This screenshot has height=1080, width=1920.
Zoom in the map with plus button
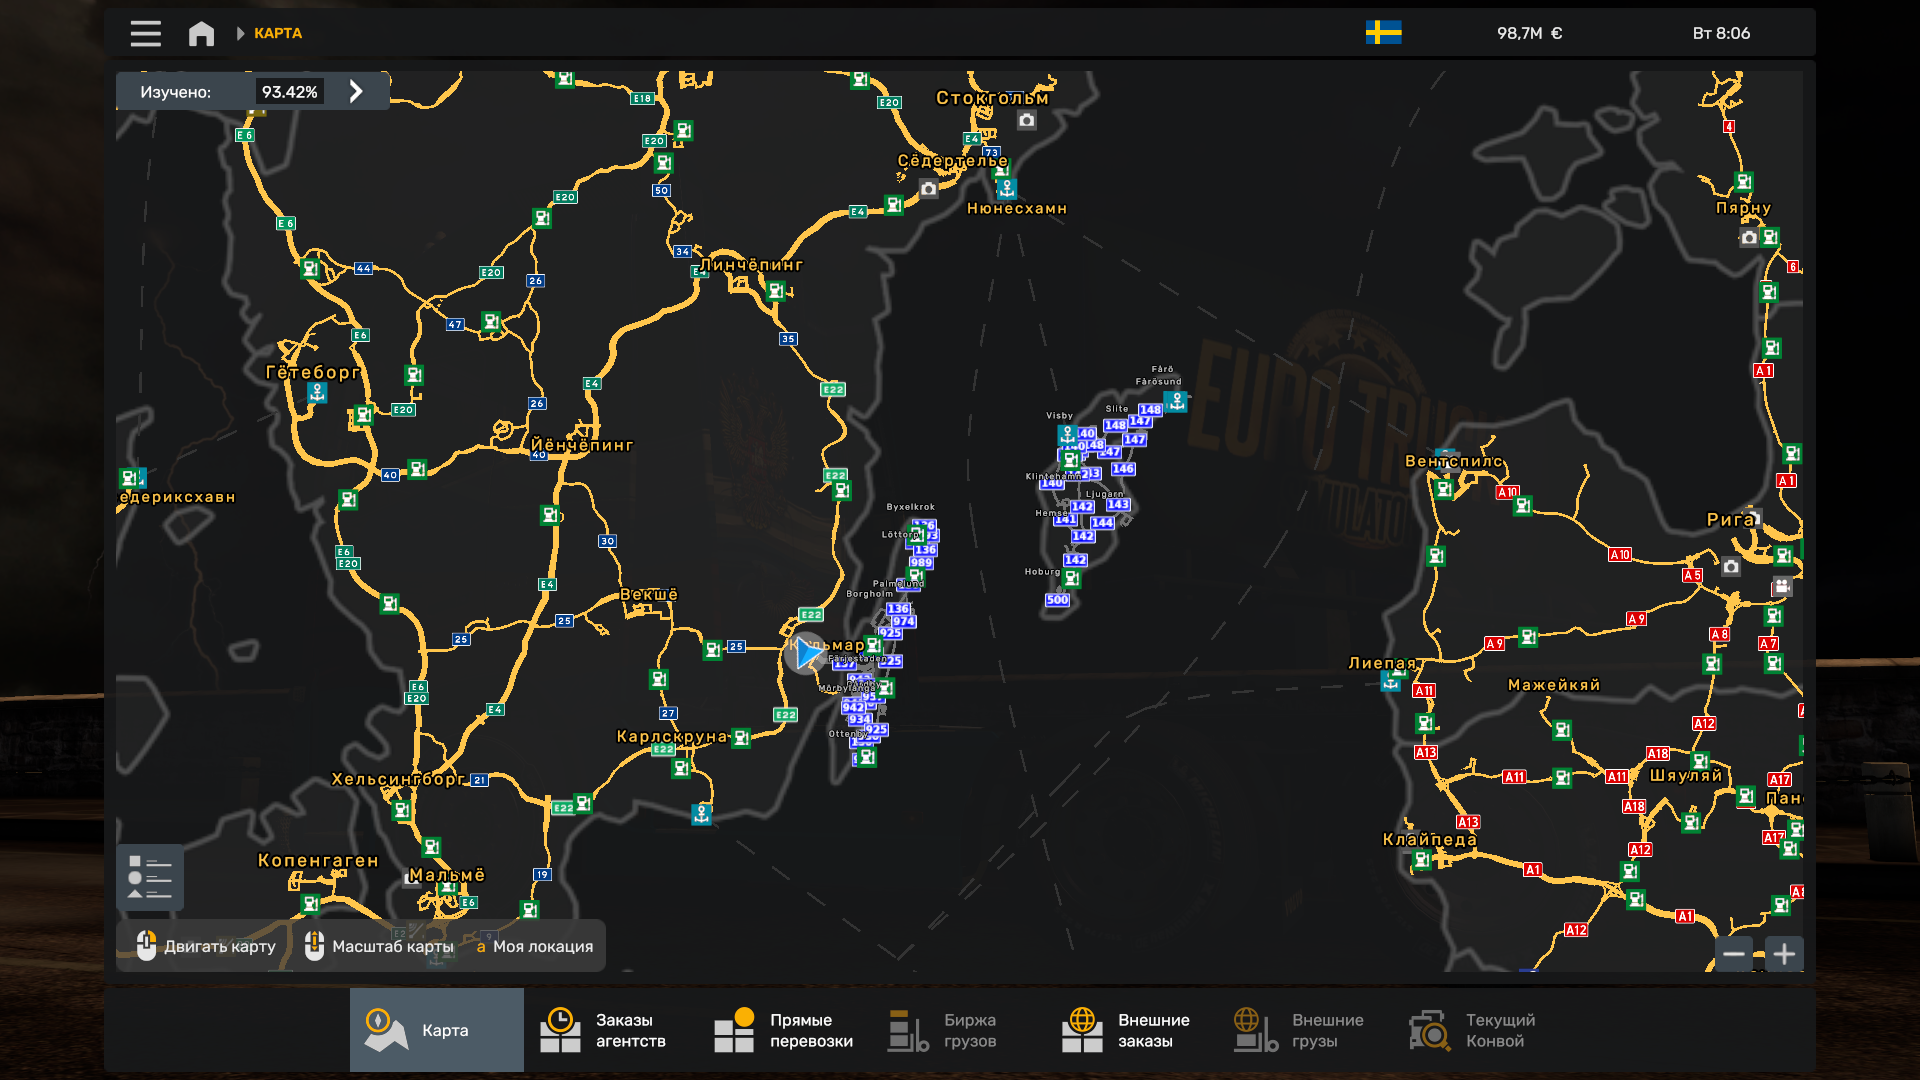pyautogui.click(x=1784, y=954)
